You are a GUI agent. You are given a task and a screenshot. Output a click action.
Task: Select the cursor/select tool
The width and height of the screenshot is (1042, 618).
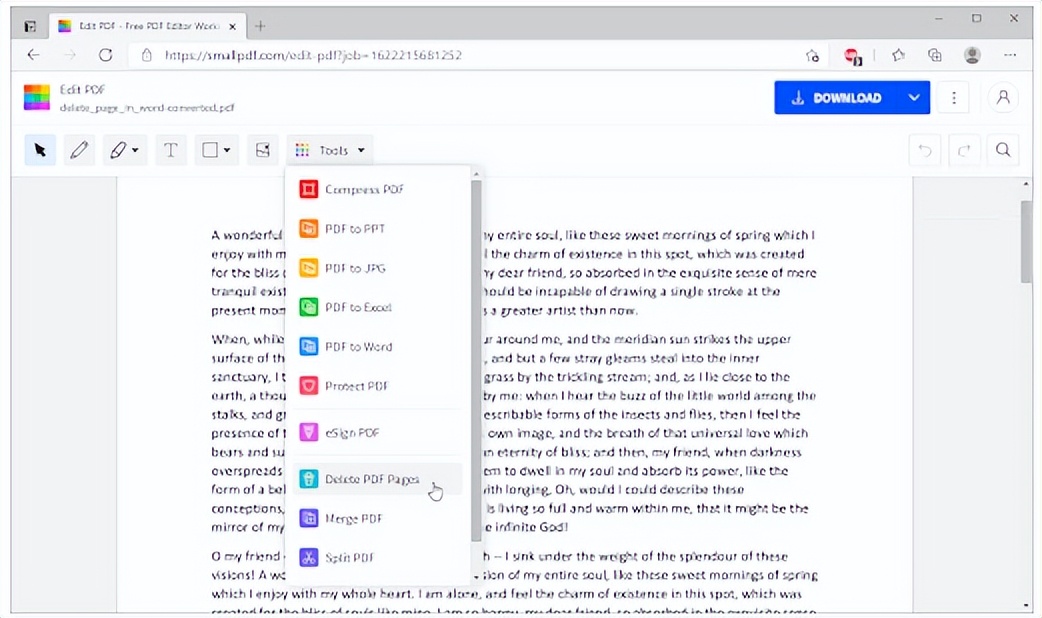click(39, 149)
